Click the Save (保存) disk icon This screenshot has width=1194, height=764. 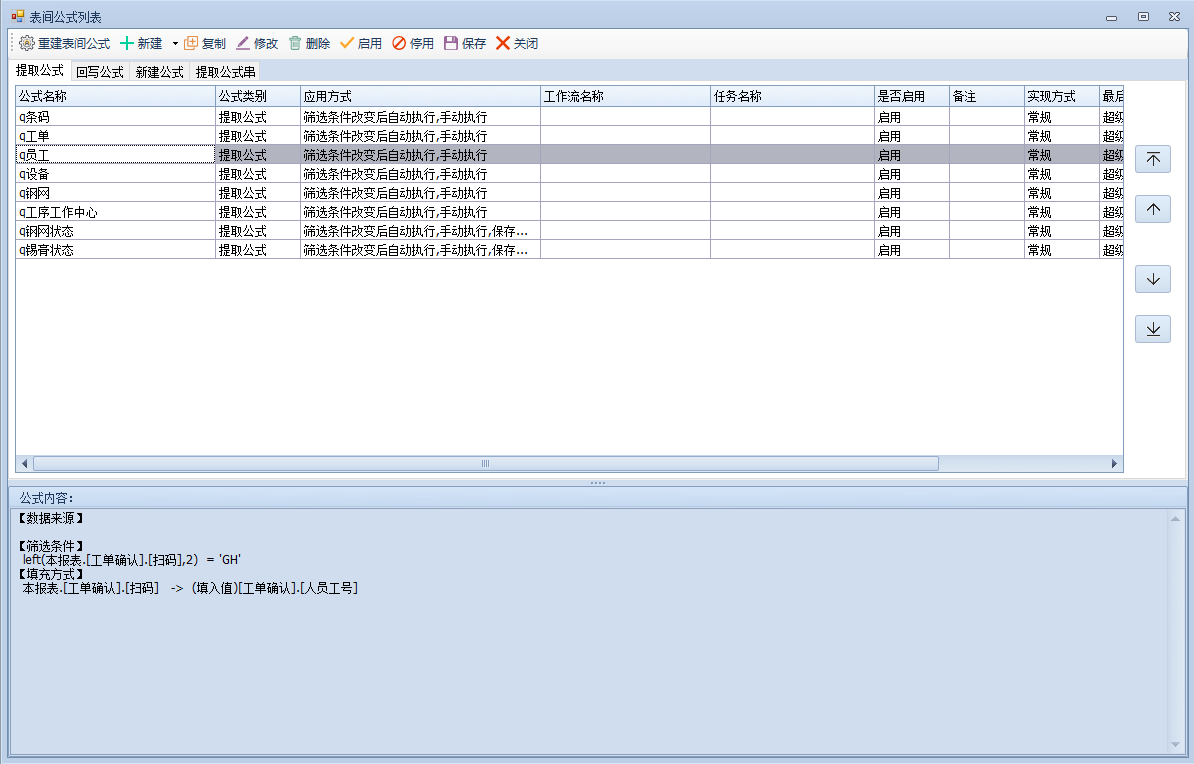(451, 44)
